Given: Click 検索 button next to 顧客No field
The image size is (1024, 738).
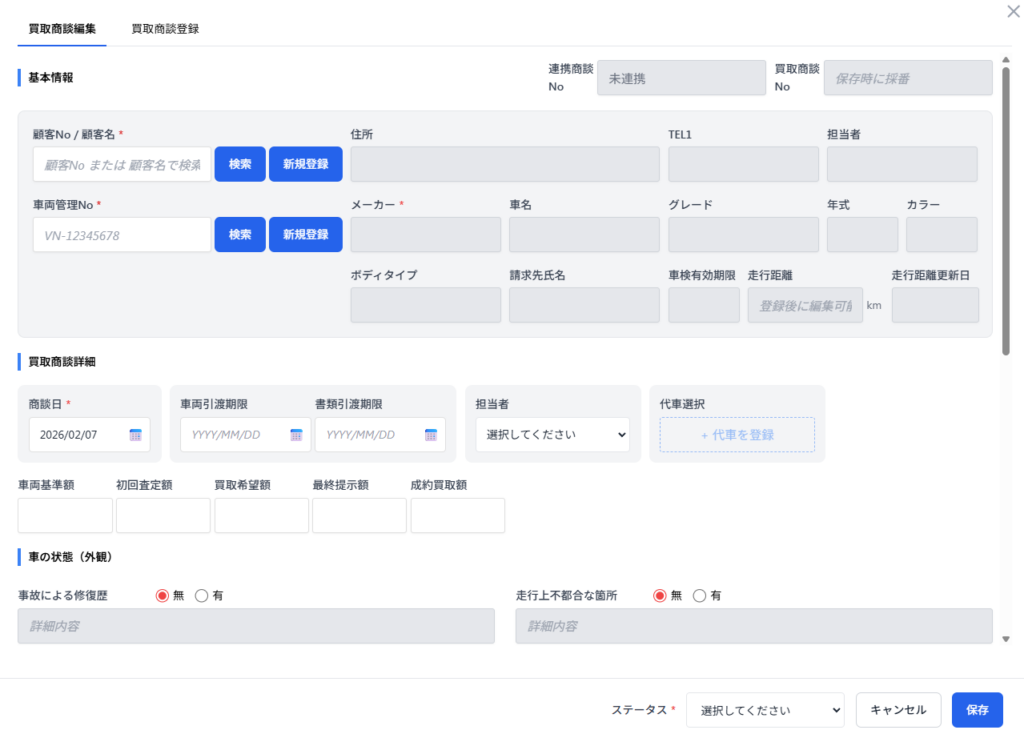Looking at the screenshot, I should [x=240, y=164].
